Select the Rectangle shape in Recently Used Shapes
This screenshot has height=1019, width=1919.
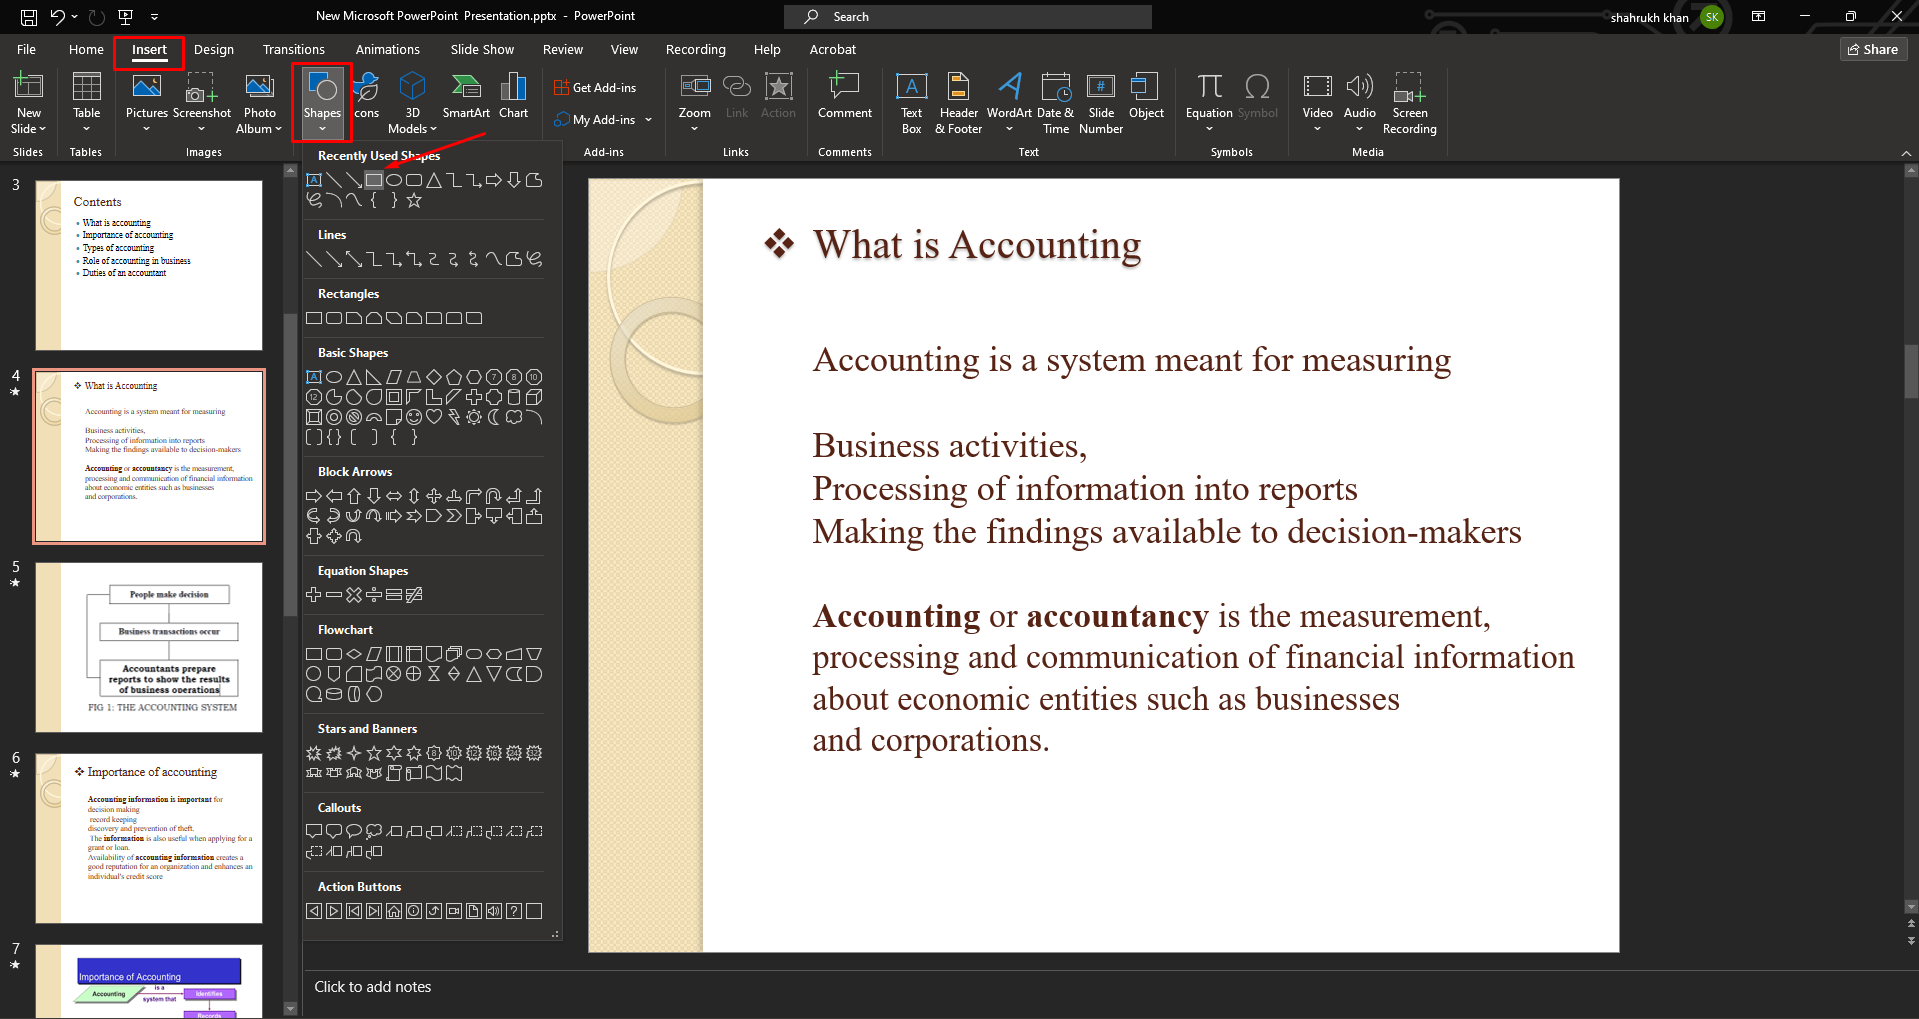(x=373, y=180)
